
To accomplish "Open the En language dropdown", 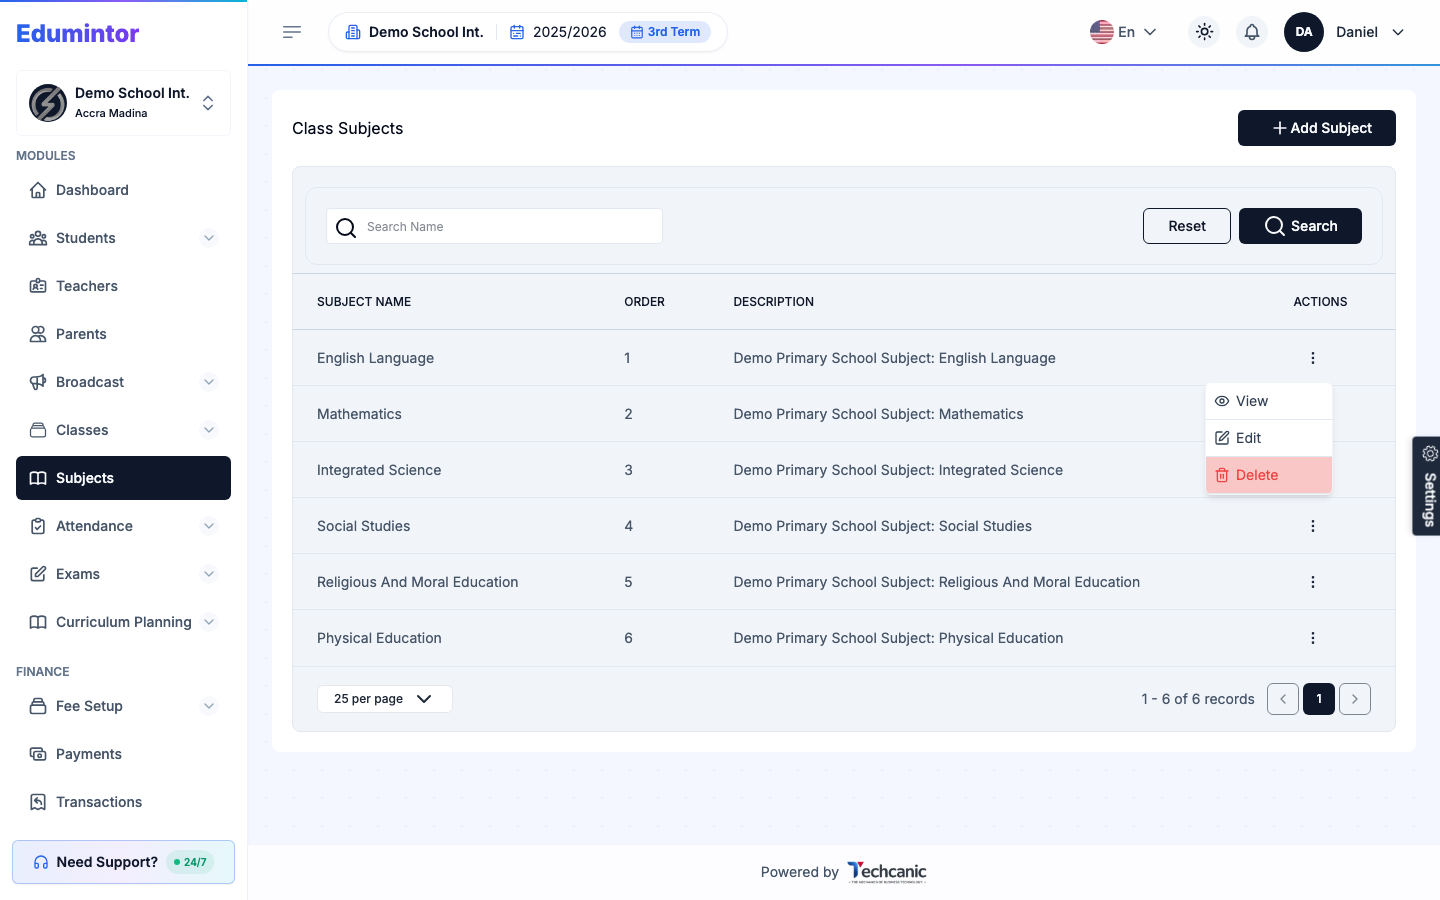I will (1123, 32).
